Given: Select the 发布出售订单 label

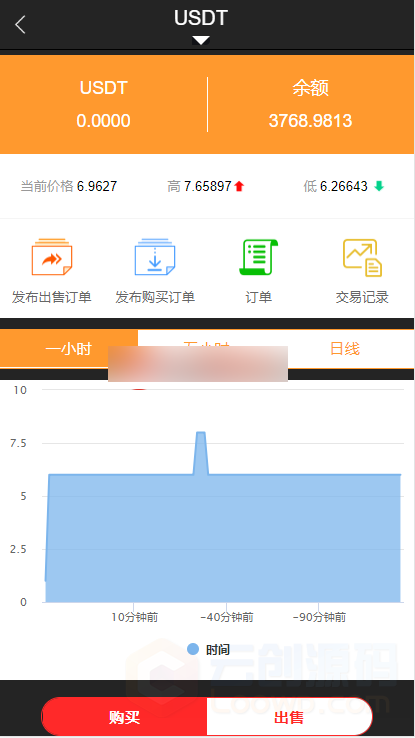Looking at the screenshot, I should point(52,297).
